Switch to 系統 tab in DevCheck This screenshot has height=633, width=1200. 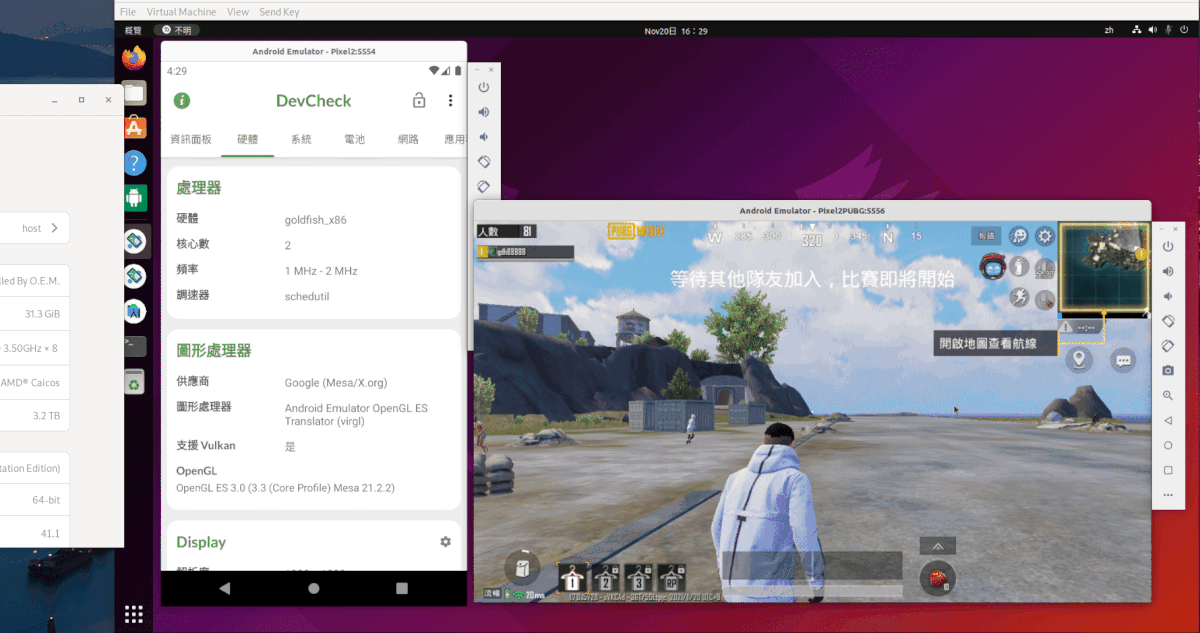click(301, 139)
